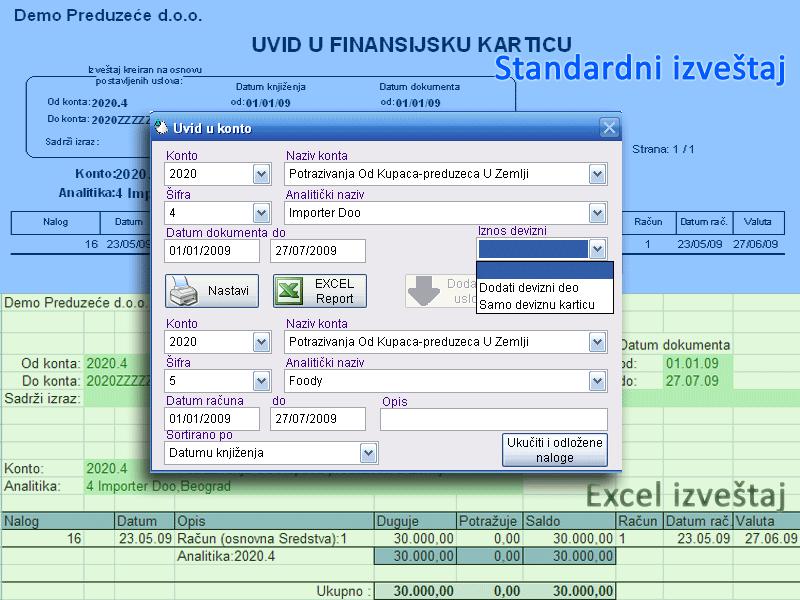Close the Uvid u konto dialog
Screen dimensions: 800x600
[x=608, y=128]
